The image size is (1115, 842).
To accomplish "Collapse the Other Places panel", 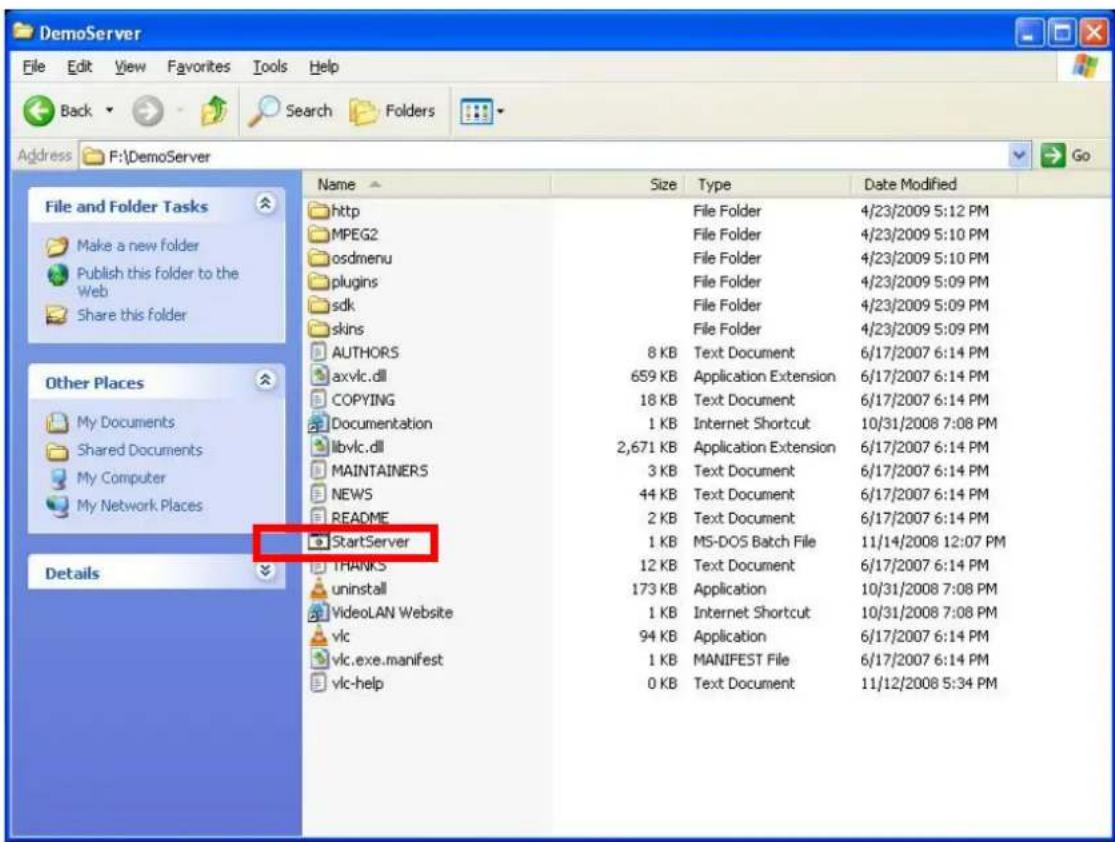I will (265, 380).
